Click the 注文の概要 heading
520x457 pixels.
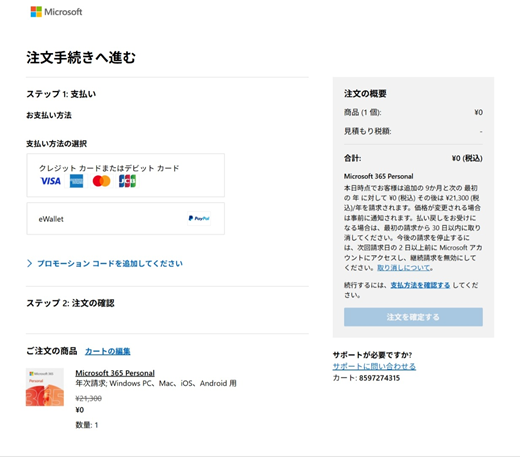pos(365,94)
